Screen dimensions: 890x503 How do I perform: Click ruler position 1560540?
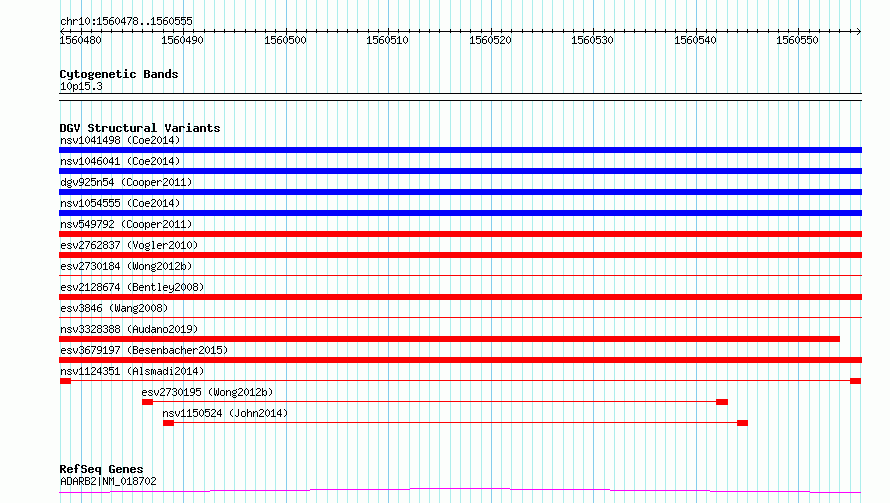click(x=695, y=40)
